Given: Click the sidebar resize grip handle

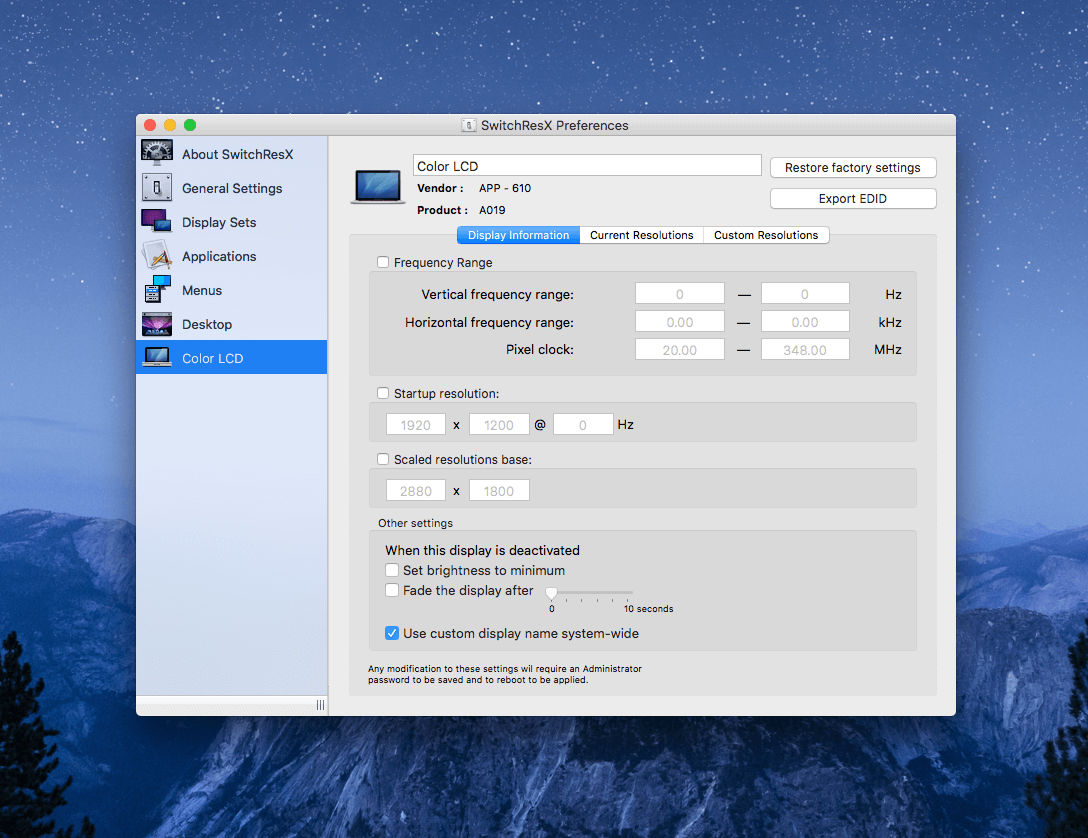Looking at the screenshot, I should (321, 705).
